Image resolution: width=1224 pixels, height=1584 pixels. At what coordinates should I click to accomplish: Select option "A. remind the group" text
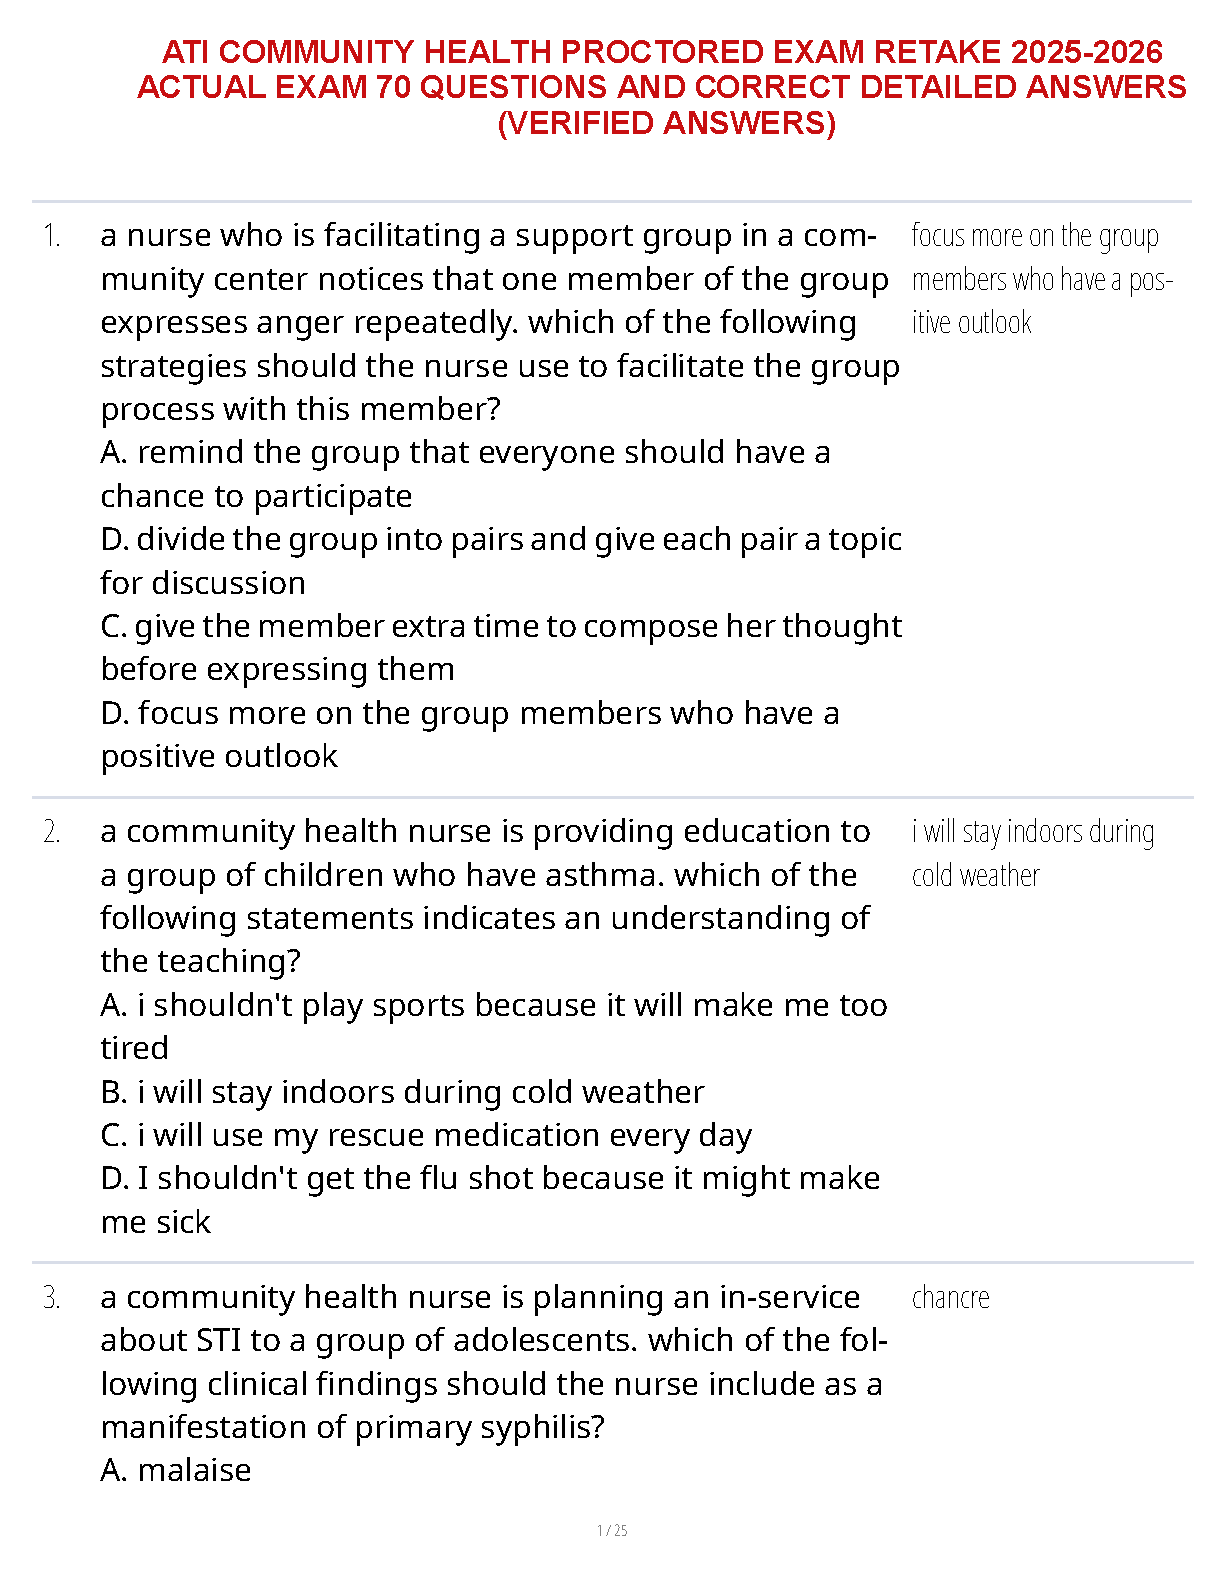[x=465, y=474]
